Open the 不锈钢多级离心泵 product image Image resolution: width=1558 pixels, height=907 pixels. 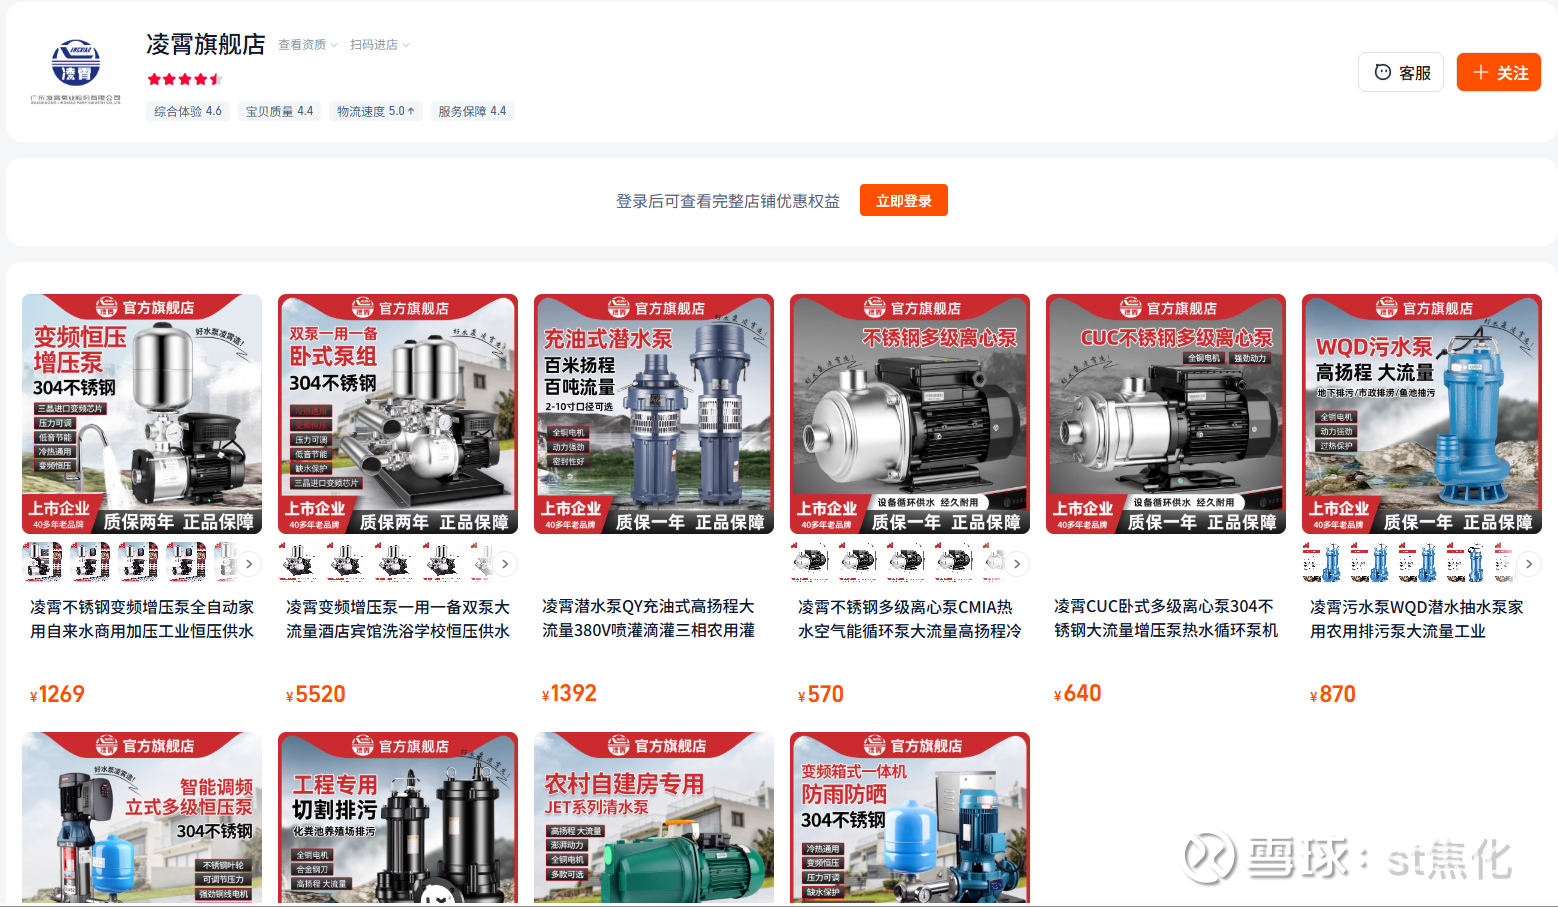pyautogui.click(x=910, y=414)
